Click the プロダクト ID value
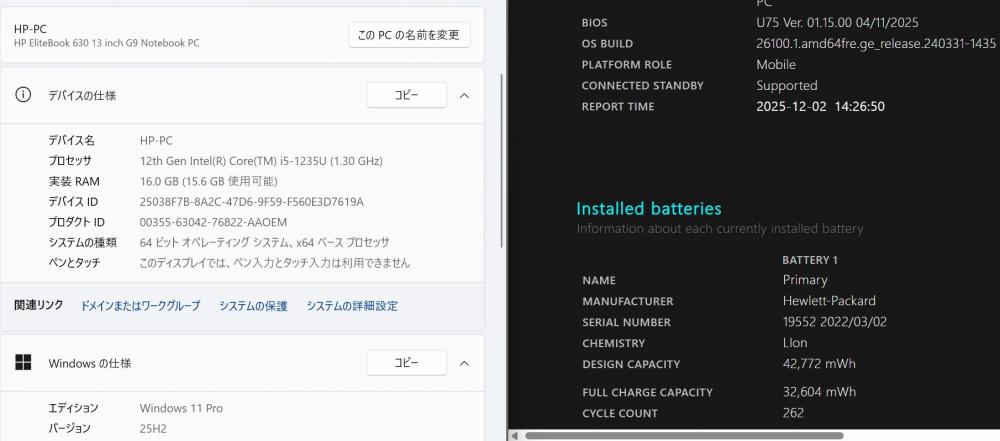The height and width of the screenshot is (441, 1000). 213,222
